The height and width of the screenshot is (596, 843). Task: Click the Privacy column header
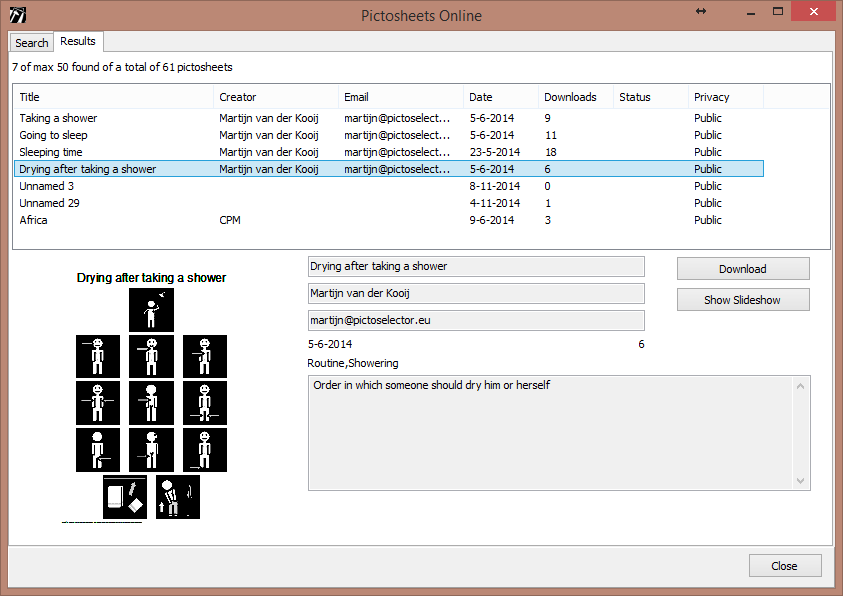coord(712,97)
